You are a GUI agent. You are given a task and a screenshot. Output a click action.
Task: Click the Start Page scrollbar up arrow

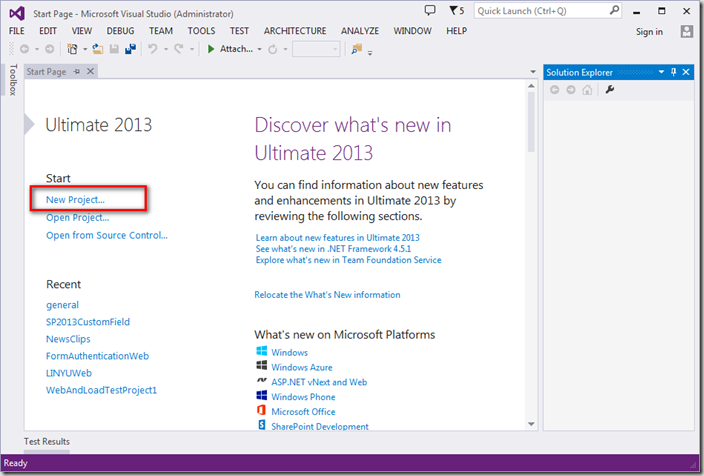[531, 86]
